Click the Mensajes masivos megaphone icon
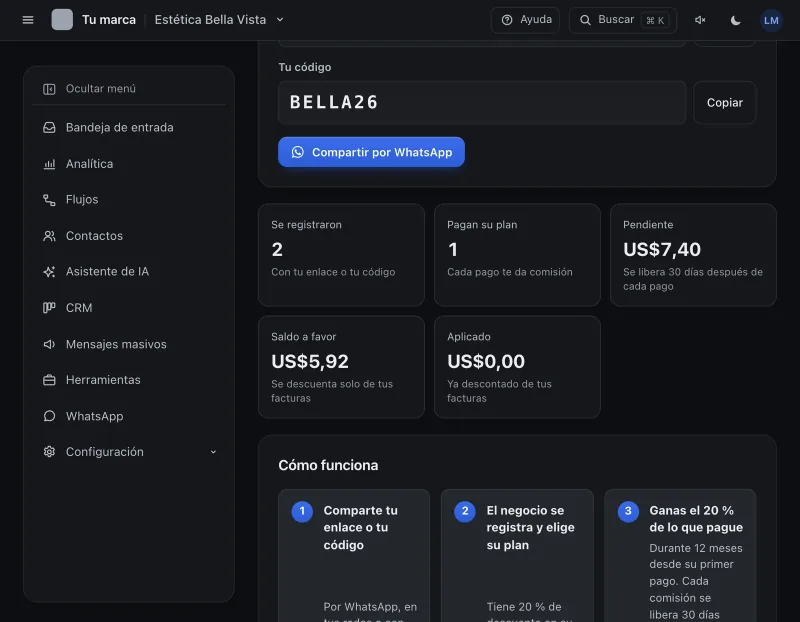Viewport: 800px width, 622px height. pos(49,344)
